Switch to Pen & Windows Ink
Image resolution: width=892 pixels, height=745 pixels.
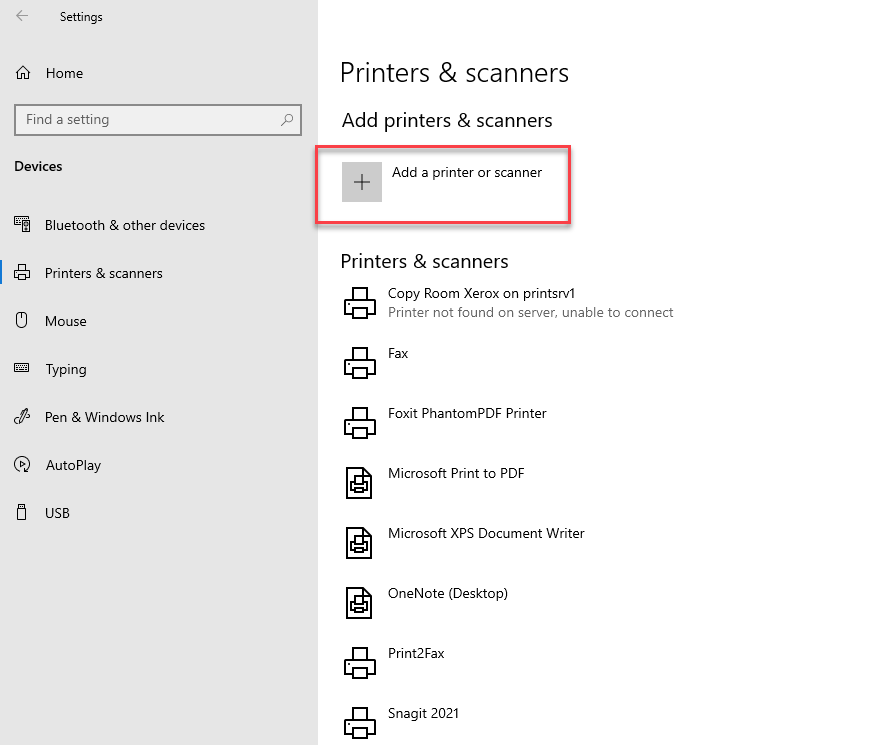104,417
